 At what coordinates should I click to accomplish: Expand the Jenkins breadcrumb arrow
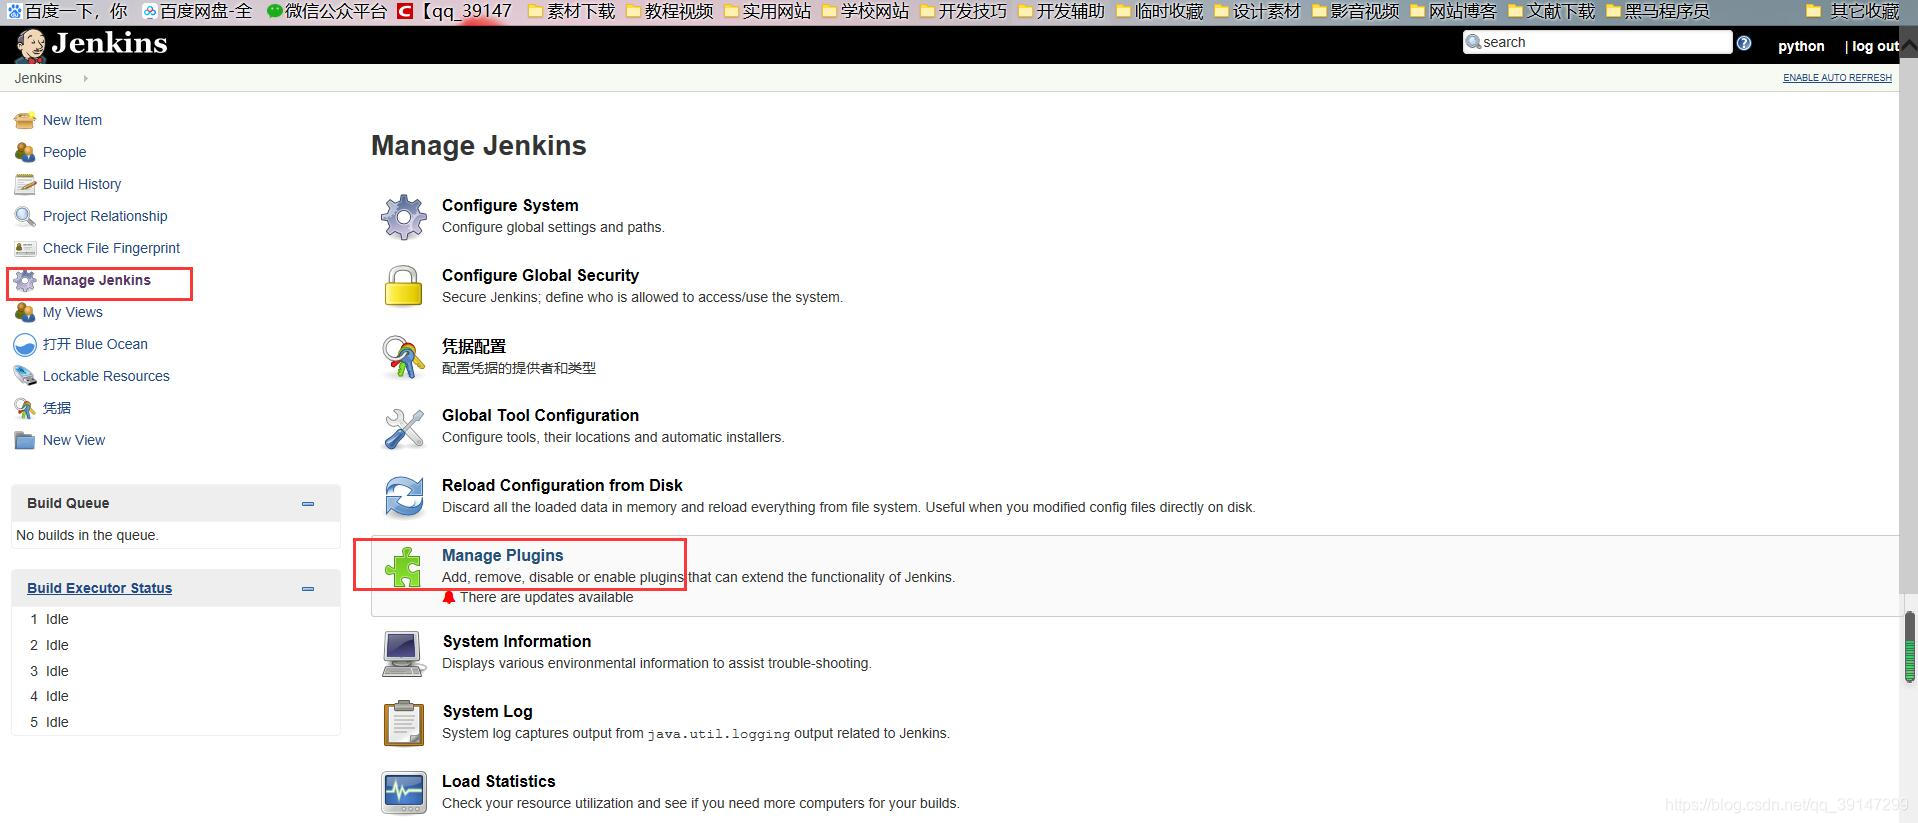pos(86,78)
